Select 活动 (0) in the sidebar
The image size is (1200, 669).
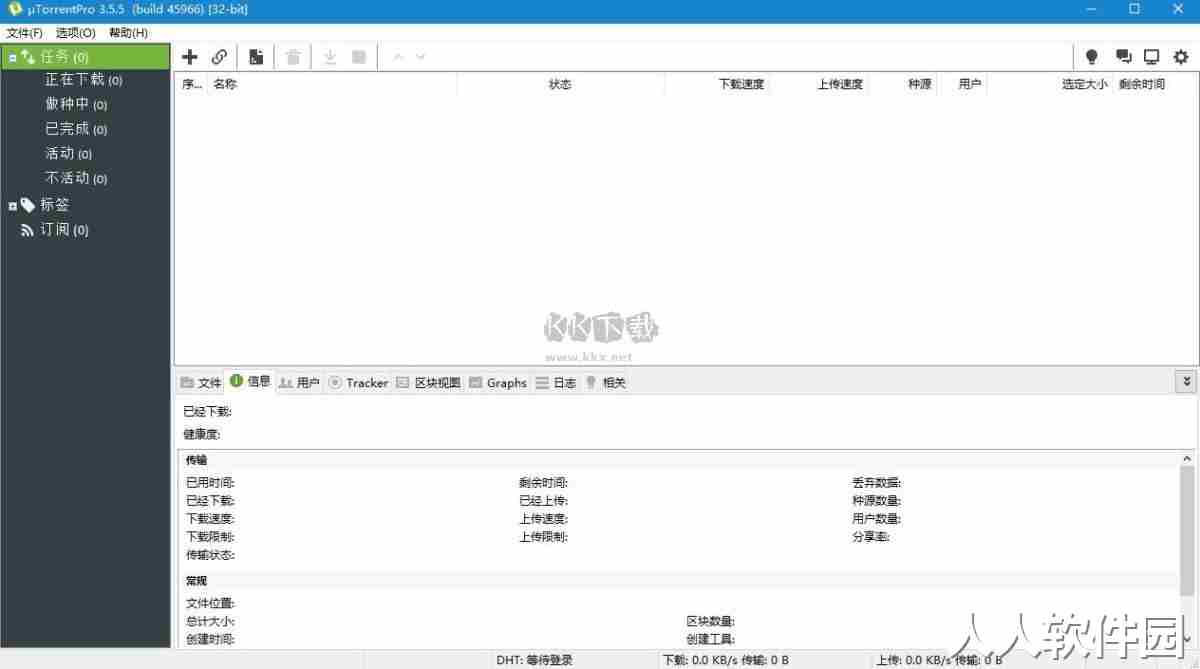click(x=68, y=154)
